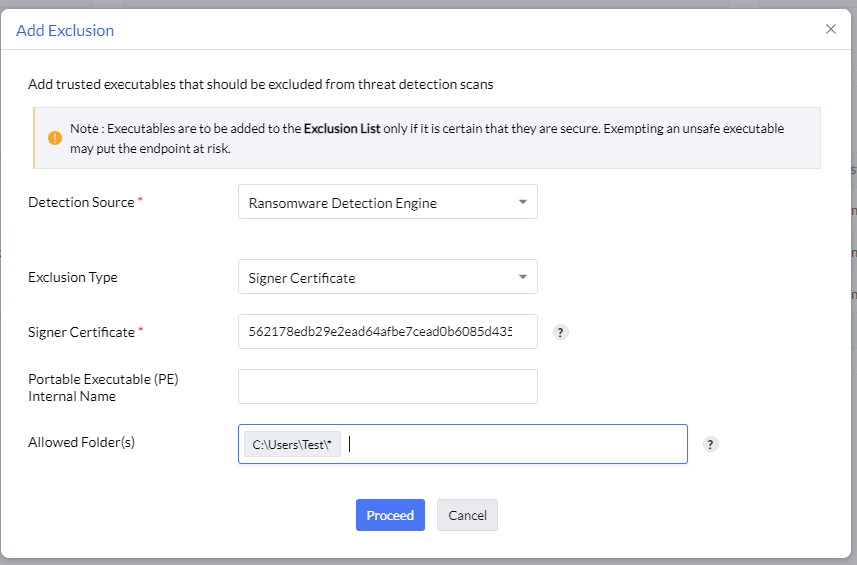Screen dimensions: 857x565
Task: Click the Add Exclusion dialog title
Action: click(65, 30)
